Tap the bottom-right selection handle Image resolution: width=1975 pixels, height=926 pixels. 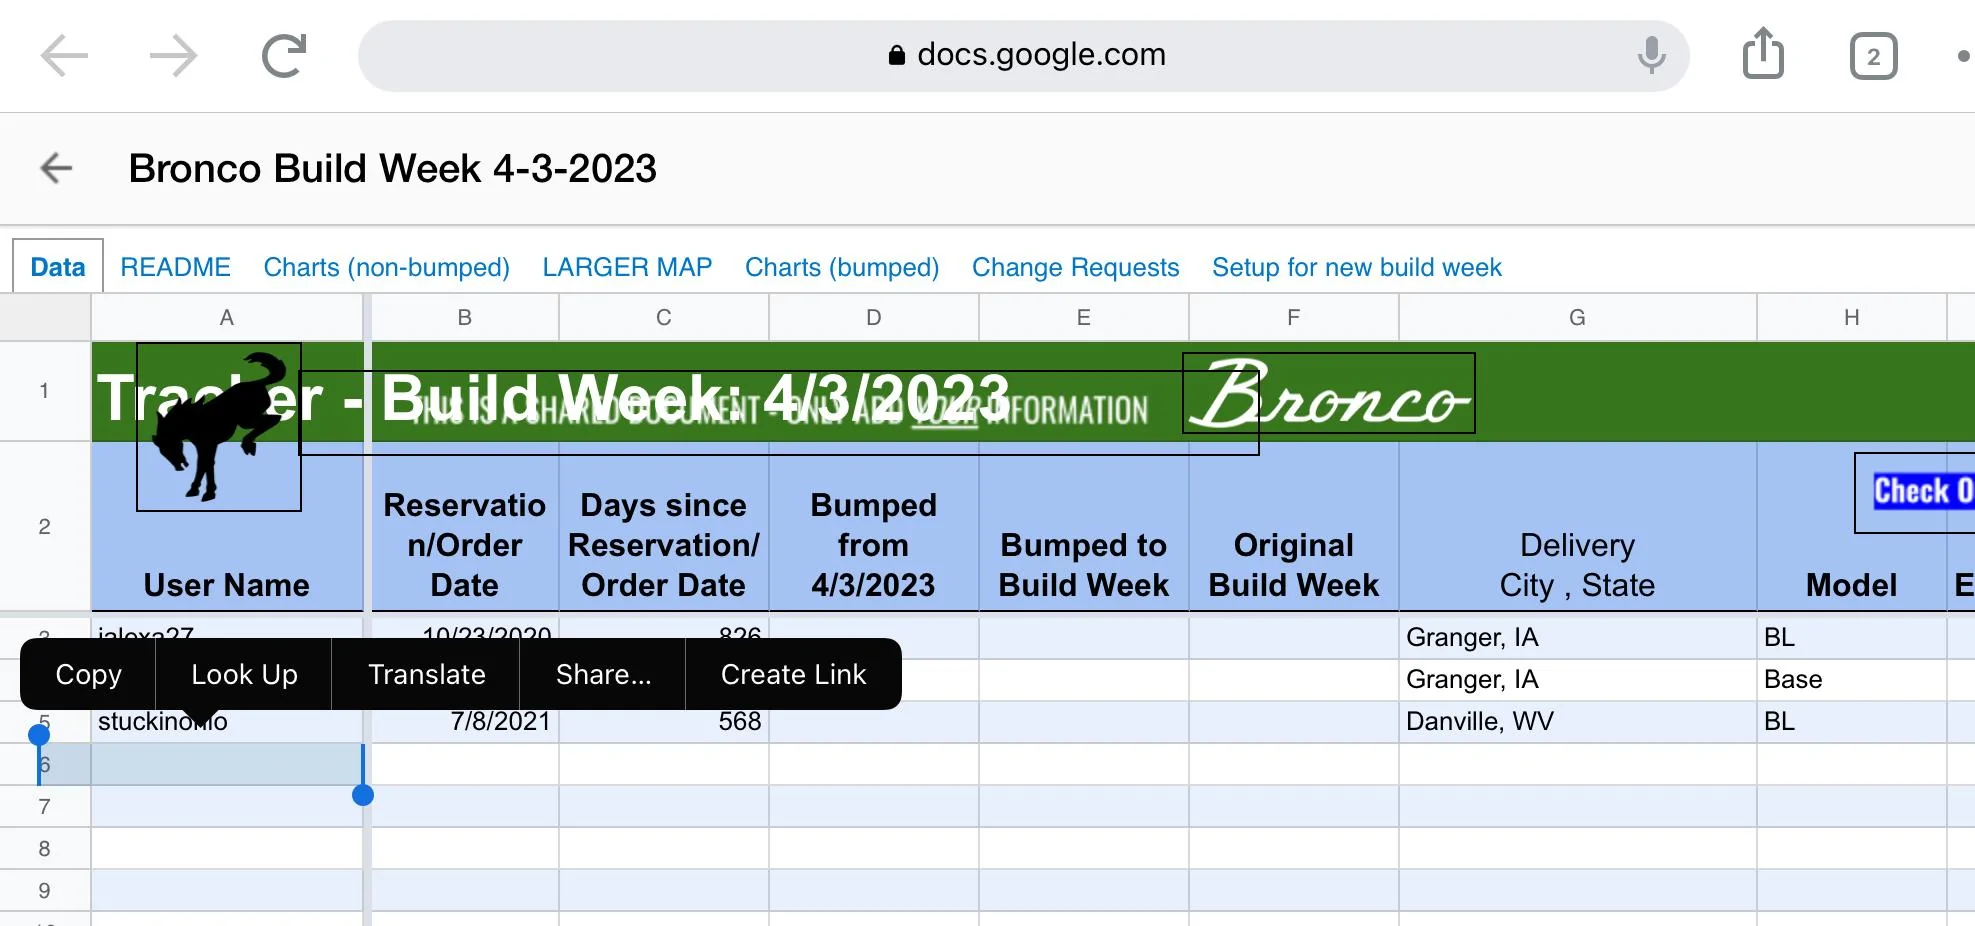[363, 795]
